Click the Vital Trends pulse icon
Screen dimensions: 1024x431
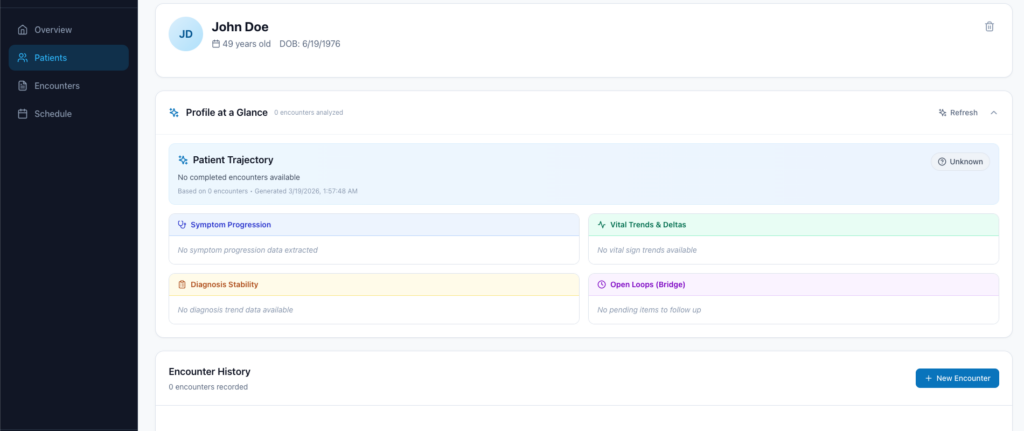pos(602,225)
